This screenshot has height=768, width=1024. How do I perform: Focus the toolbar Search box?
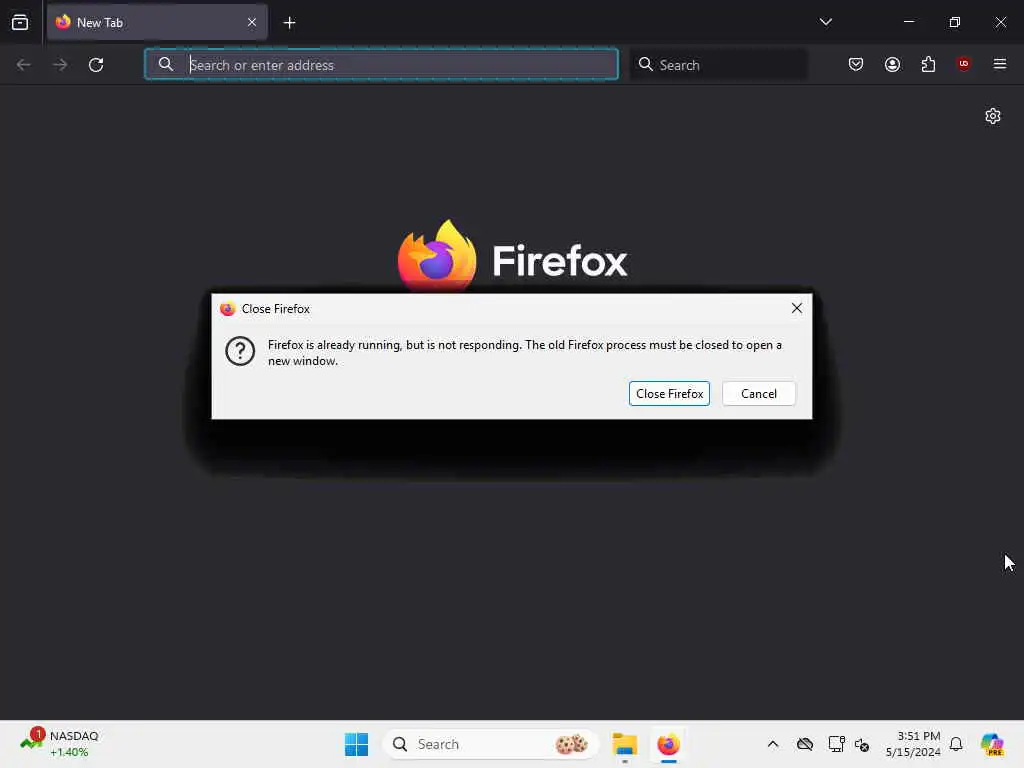718,64
